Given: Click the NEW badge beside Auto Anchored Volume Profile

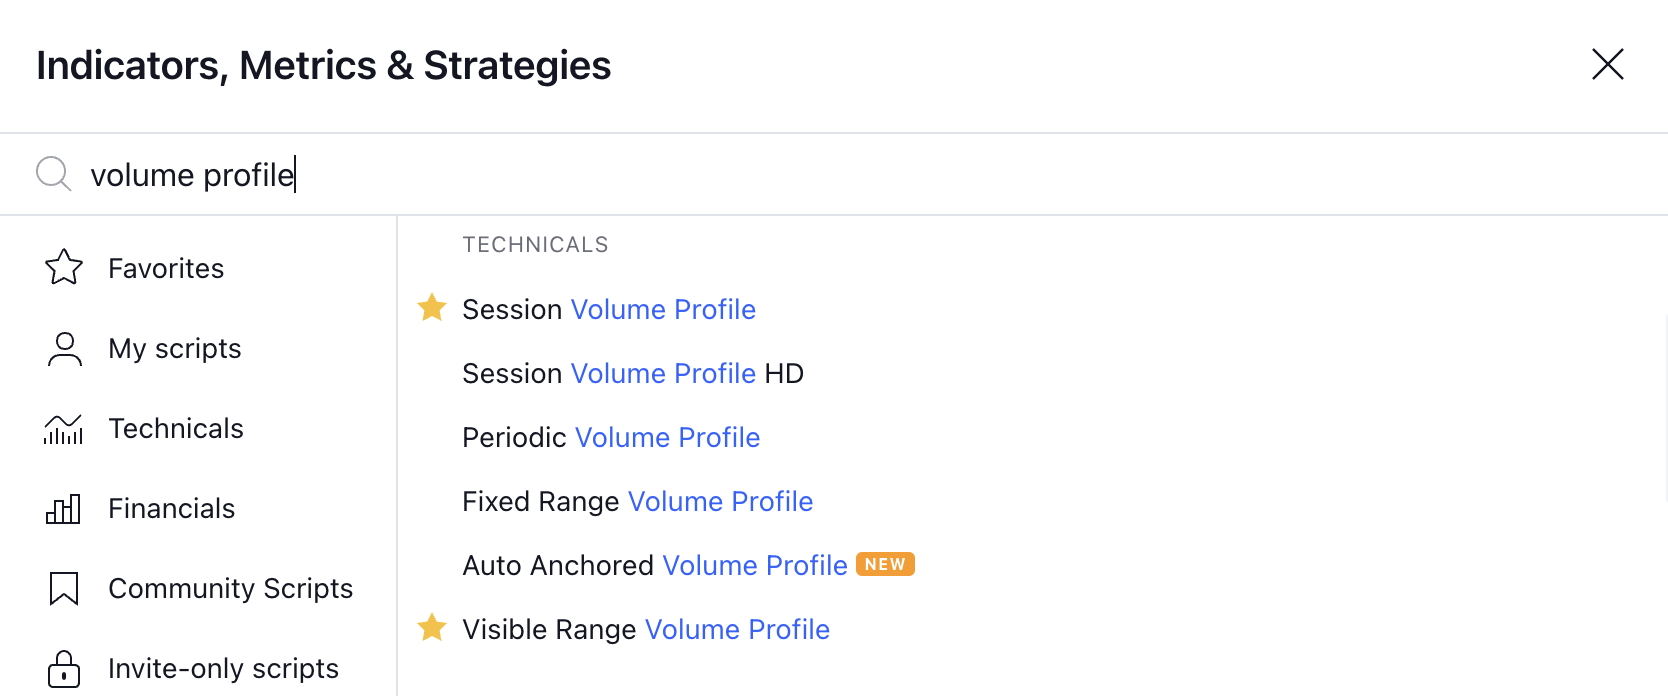Looking at the screenshot, I should click(x=885, y=564).
